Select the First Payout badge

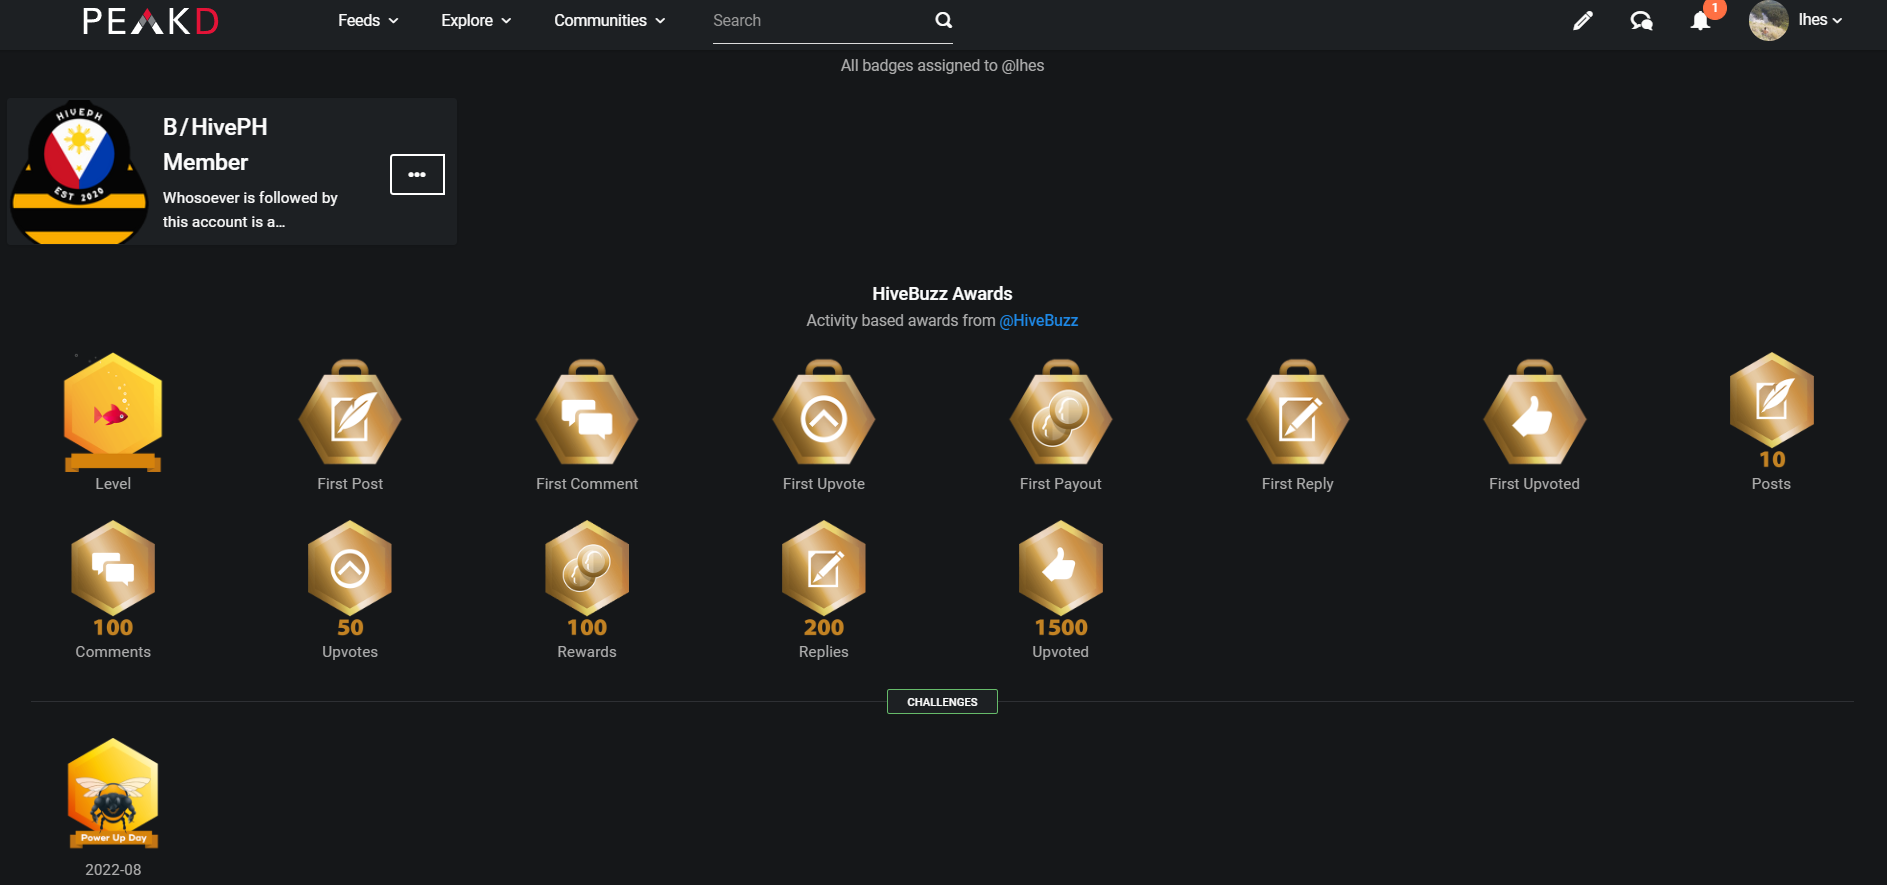point(1061,414)
